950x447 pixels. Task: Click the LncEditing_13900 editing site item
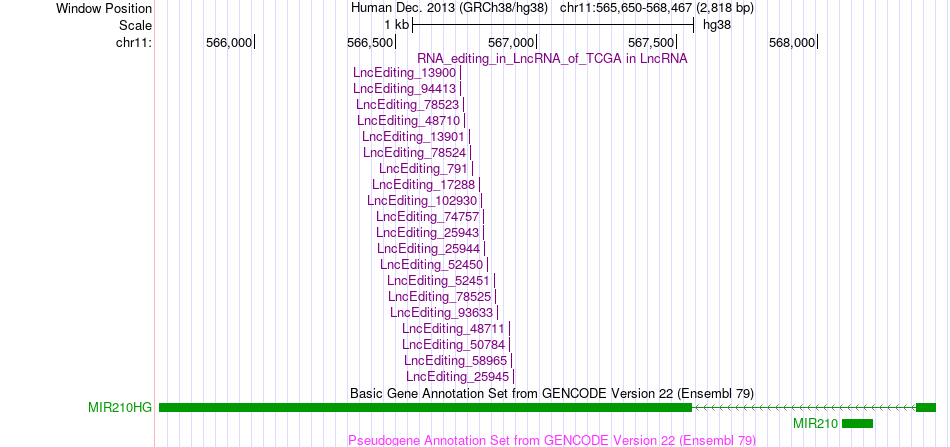tap(404, 73)
